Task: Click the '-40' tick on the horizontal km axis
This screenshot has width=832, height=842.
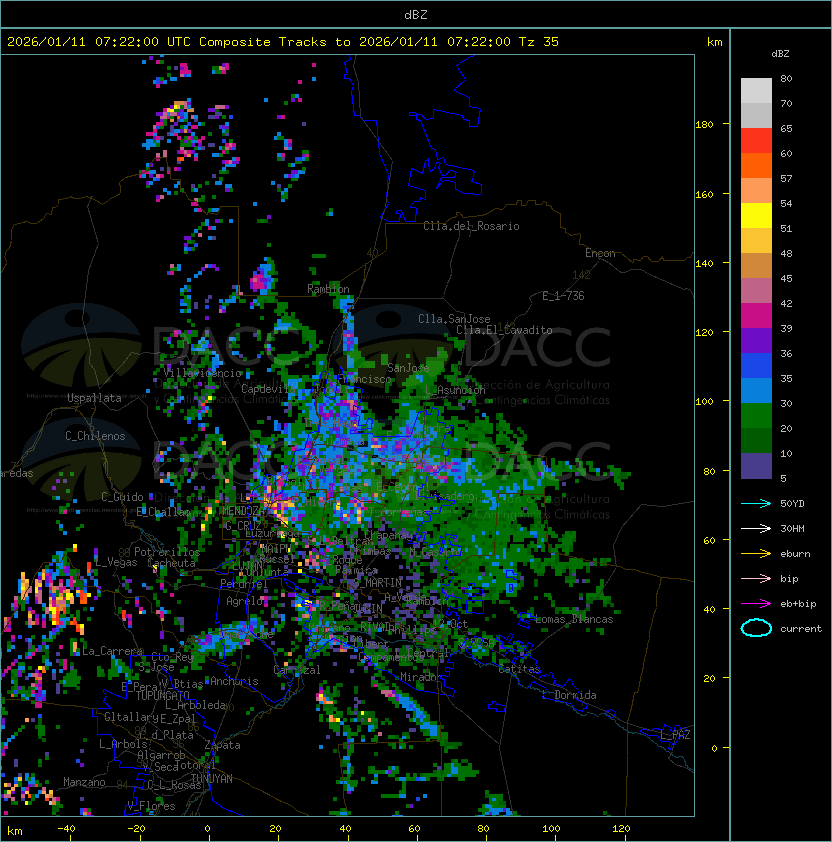Action: (66, 829)
